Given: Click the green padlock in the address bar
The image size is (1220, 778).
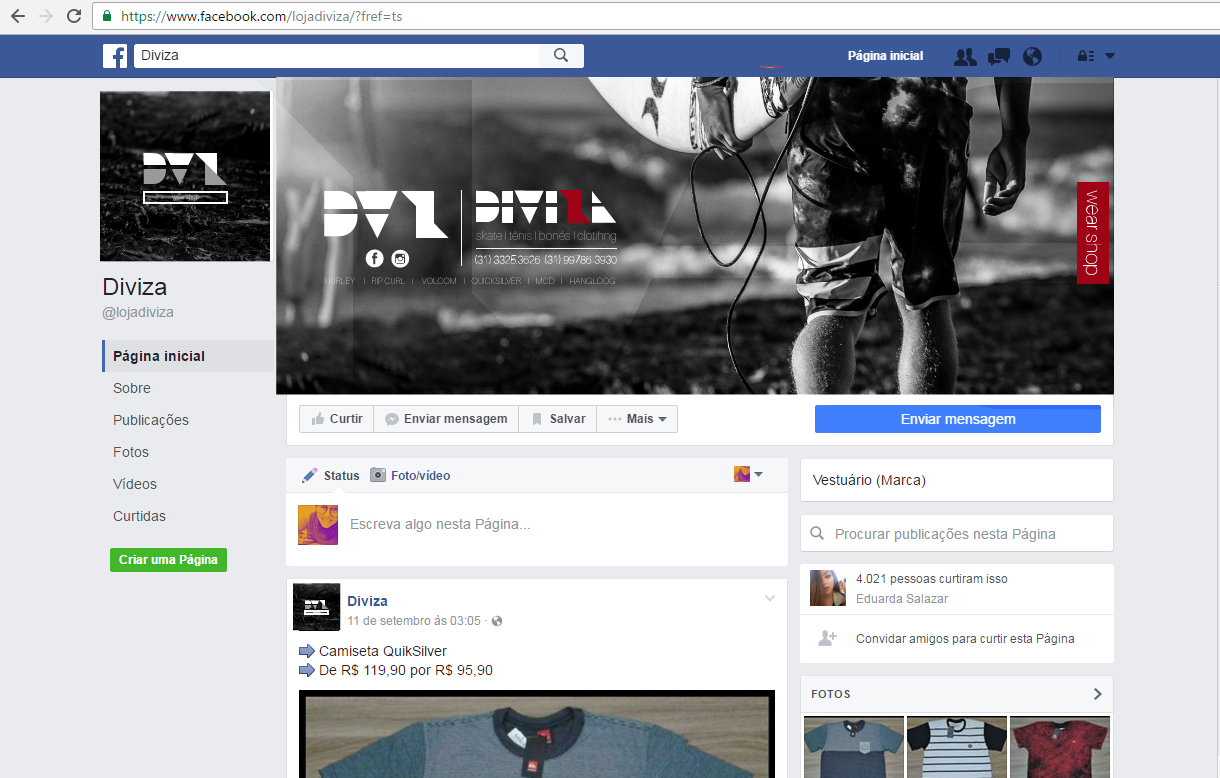Looking at the screenshot, I should (x=107, y=16).
